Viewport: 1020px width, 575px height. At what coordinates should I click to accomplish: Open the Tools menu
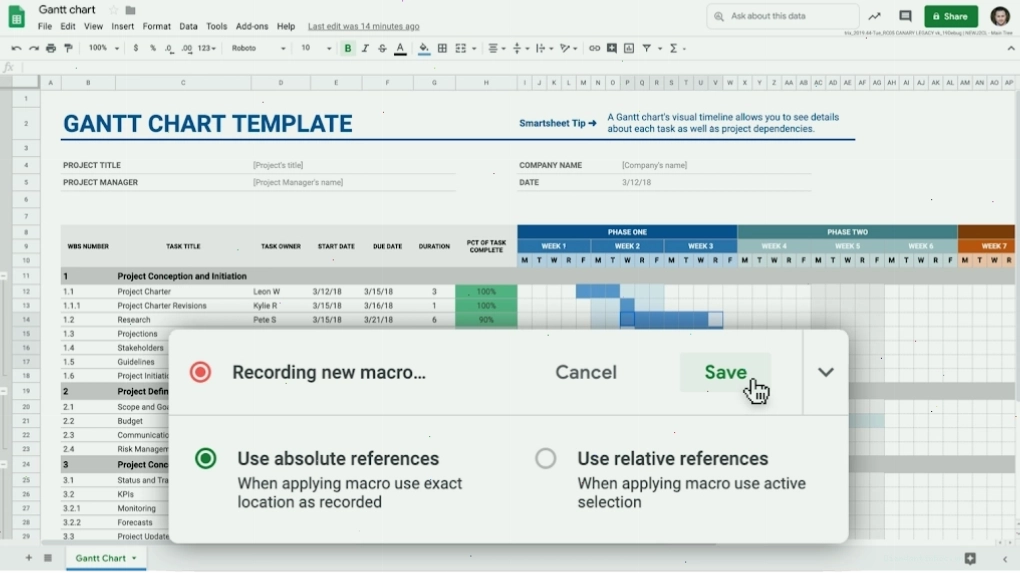click(x=217, y=27)
